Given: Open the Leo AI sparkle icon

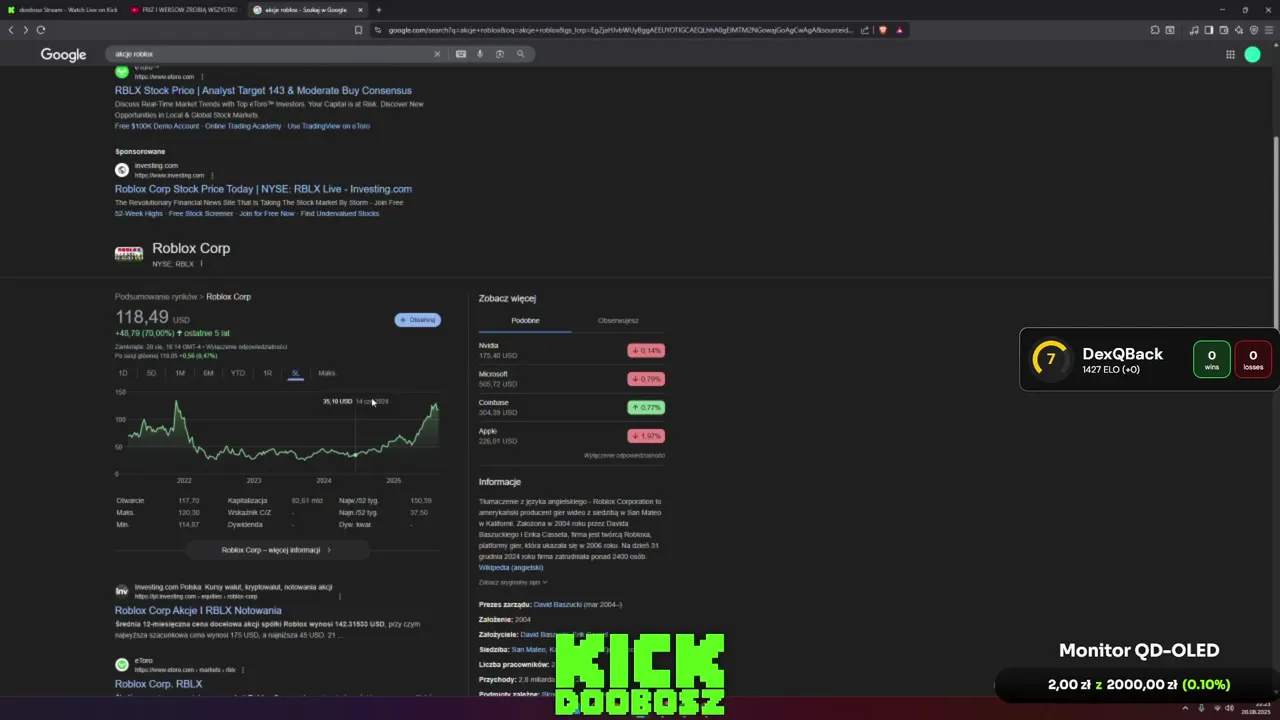Looking at the screenshot, I should pyautogui.click(x=1239, y=30).
